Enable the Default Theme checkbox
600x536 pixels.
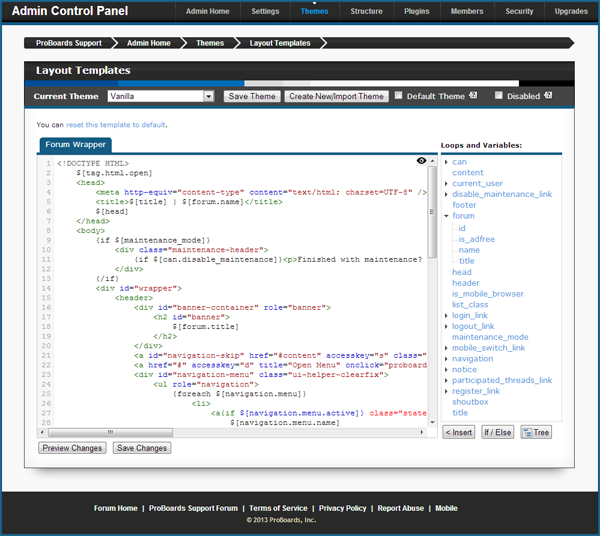tap(399, 96)
